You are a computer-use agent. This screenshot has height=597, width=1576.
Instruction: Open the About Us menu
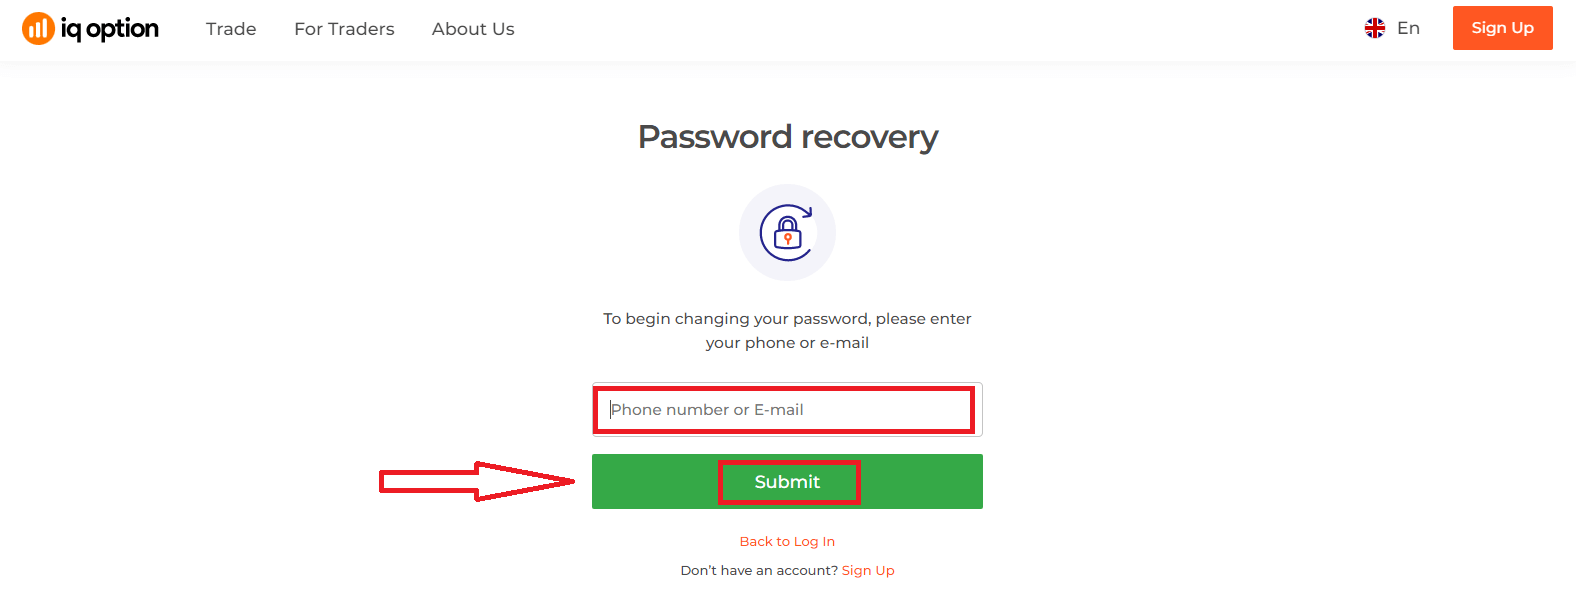473,29
